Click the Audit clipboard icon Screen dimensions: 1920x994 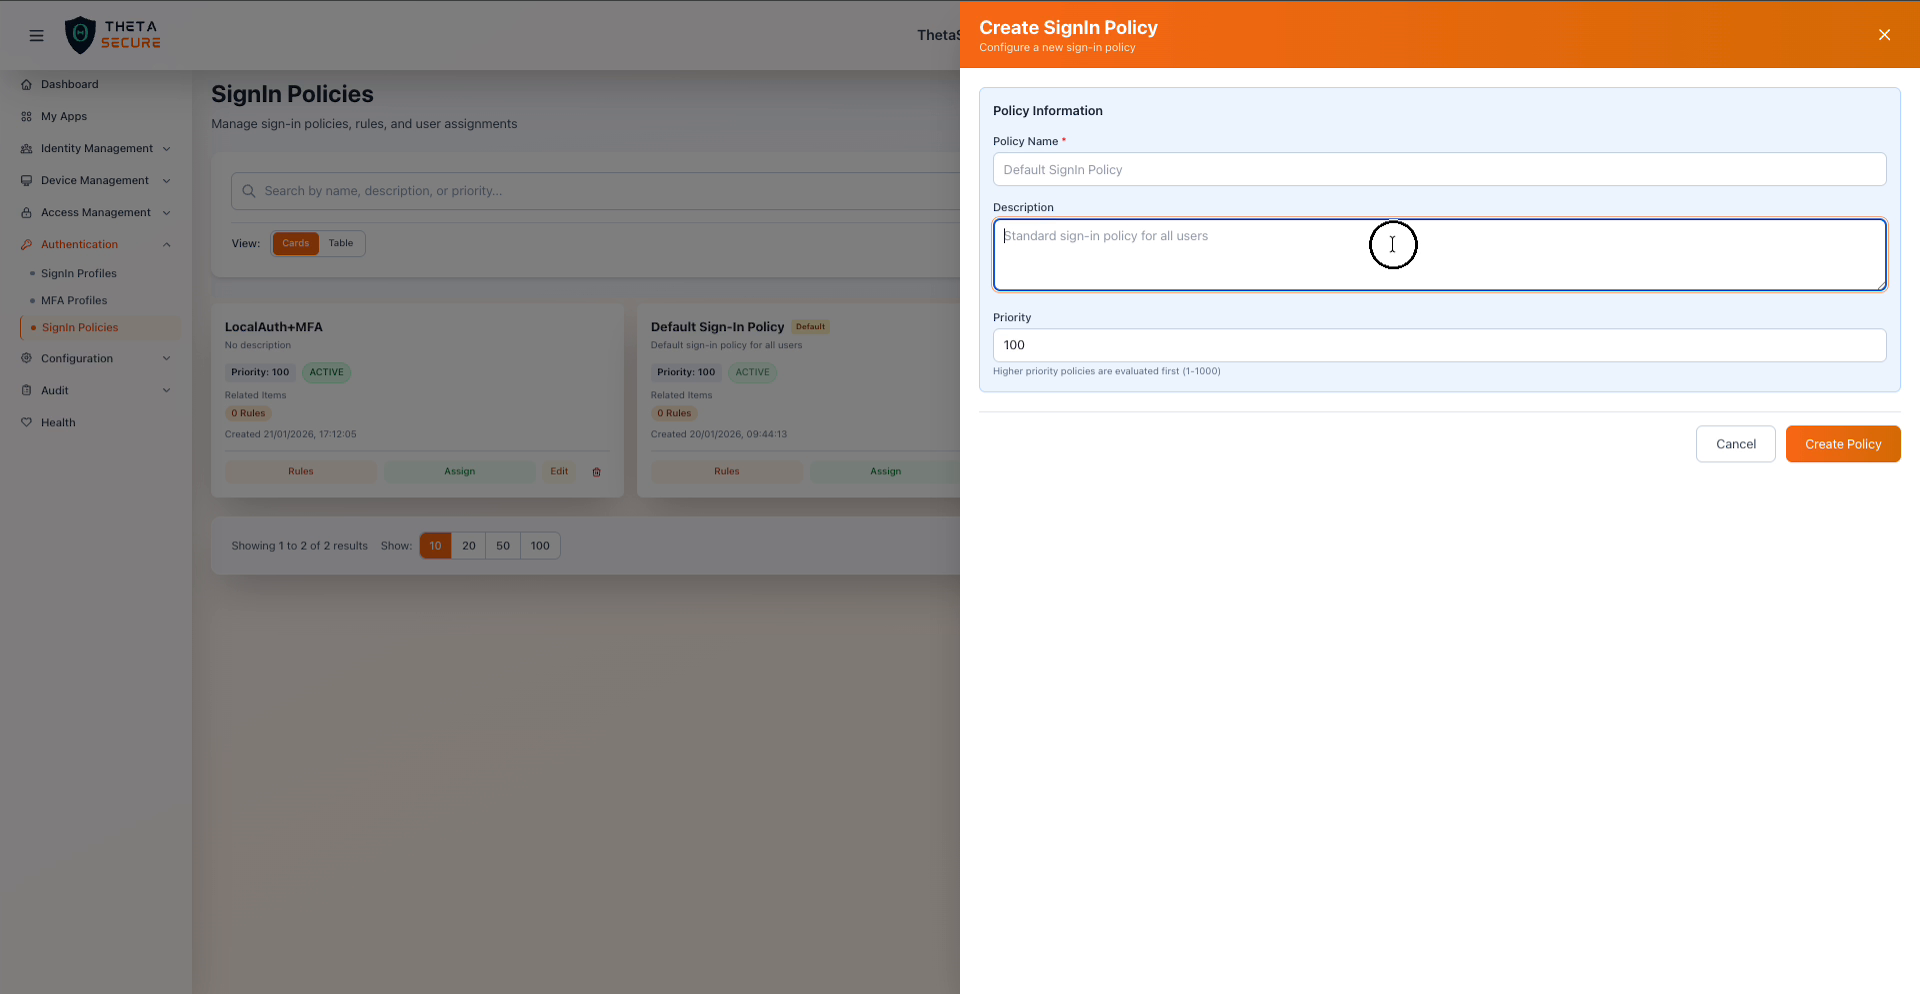tap(27, 390)
